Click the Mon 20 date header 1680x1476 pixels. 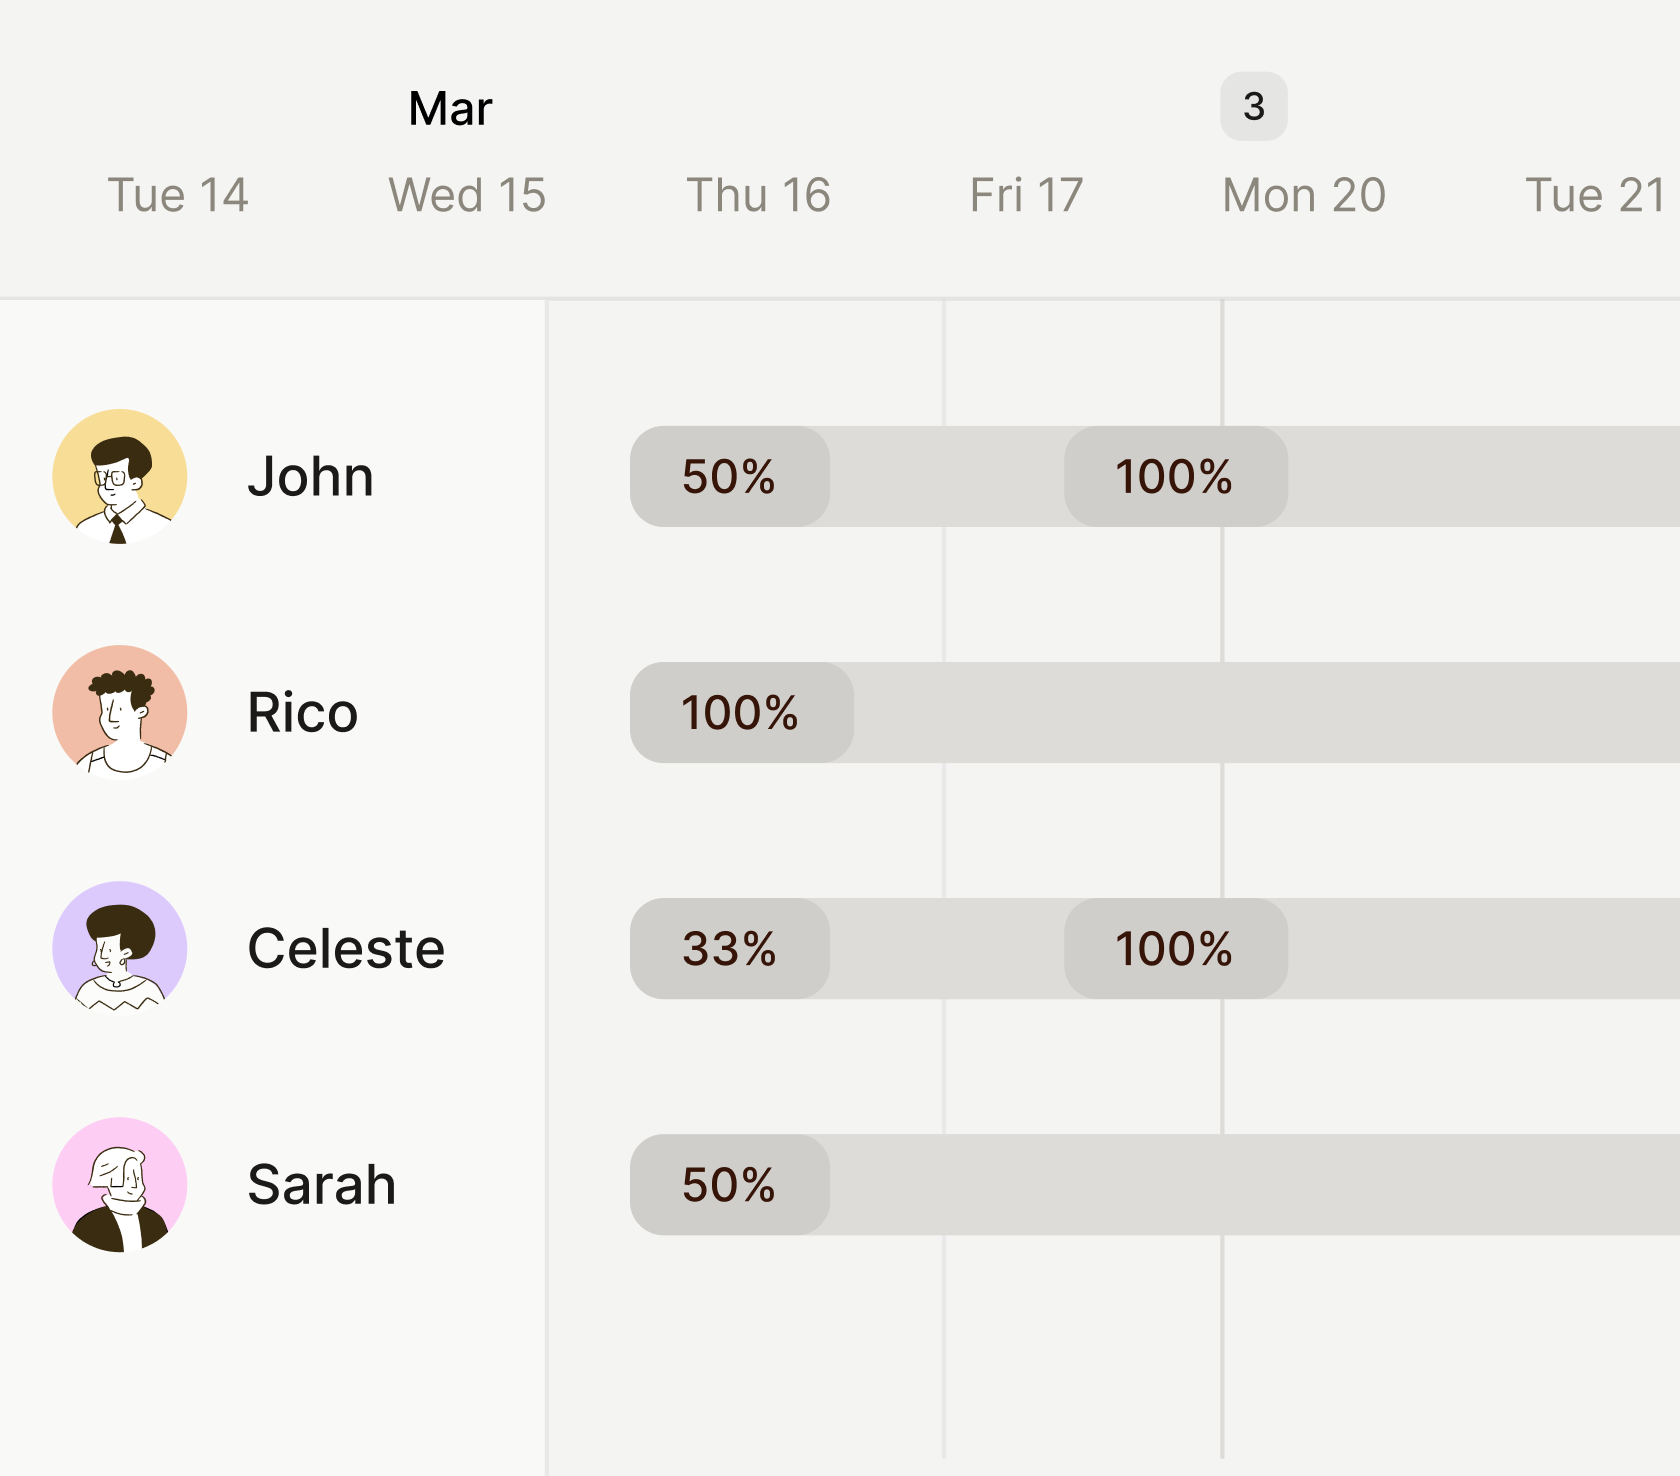click(1304, 195)
